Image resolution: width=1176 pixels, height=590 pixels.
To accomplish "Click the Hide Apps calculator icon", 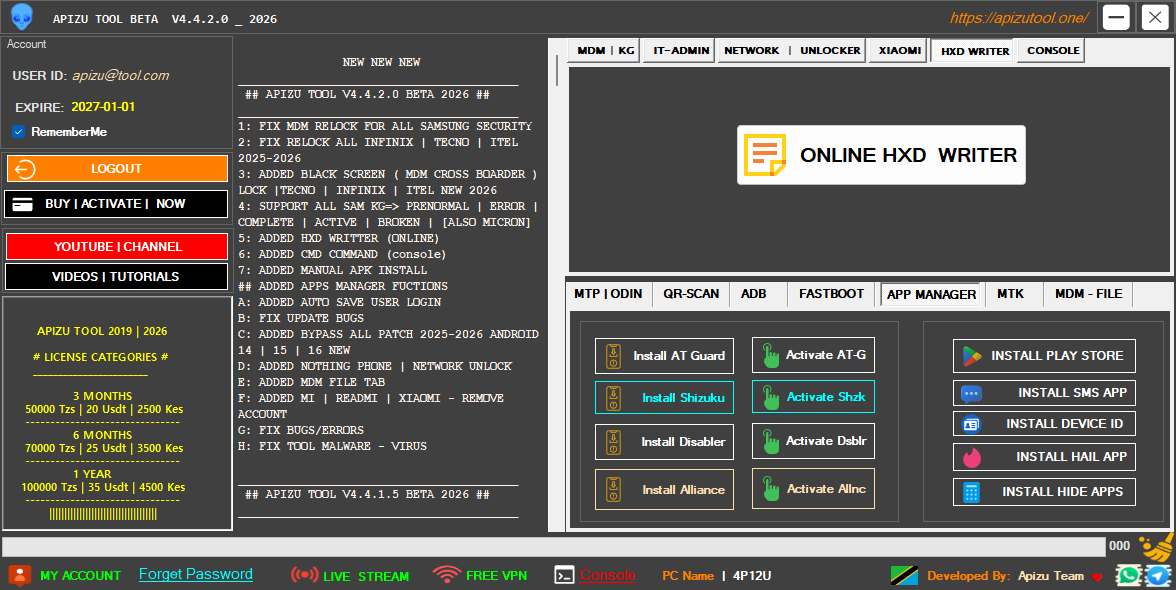I will point(971,492).
